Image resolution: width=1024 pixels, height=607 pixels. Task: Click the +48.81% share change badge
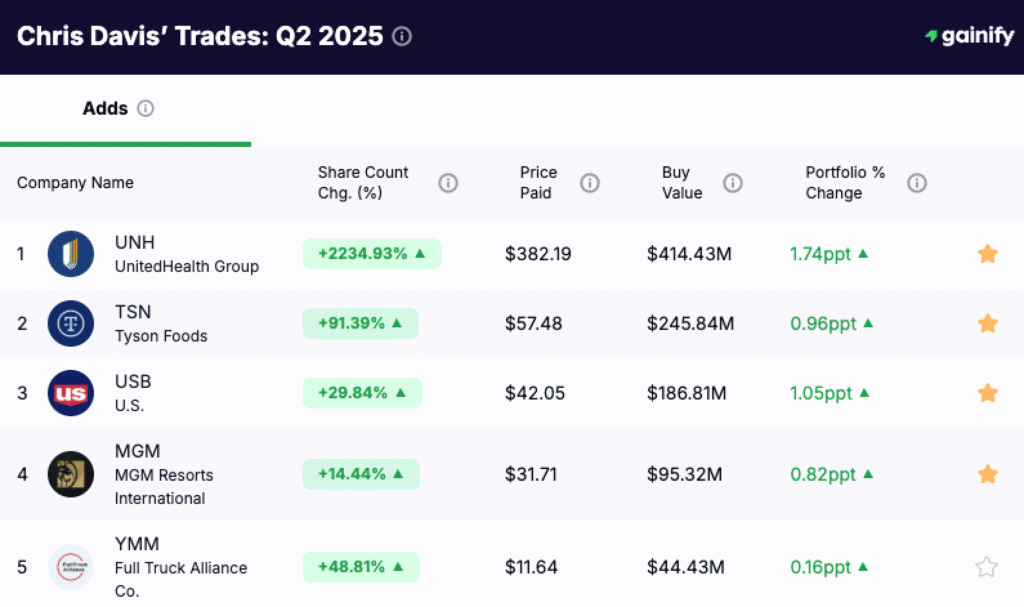click(x=361, y=566)
